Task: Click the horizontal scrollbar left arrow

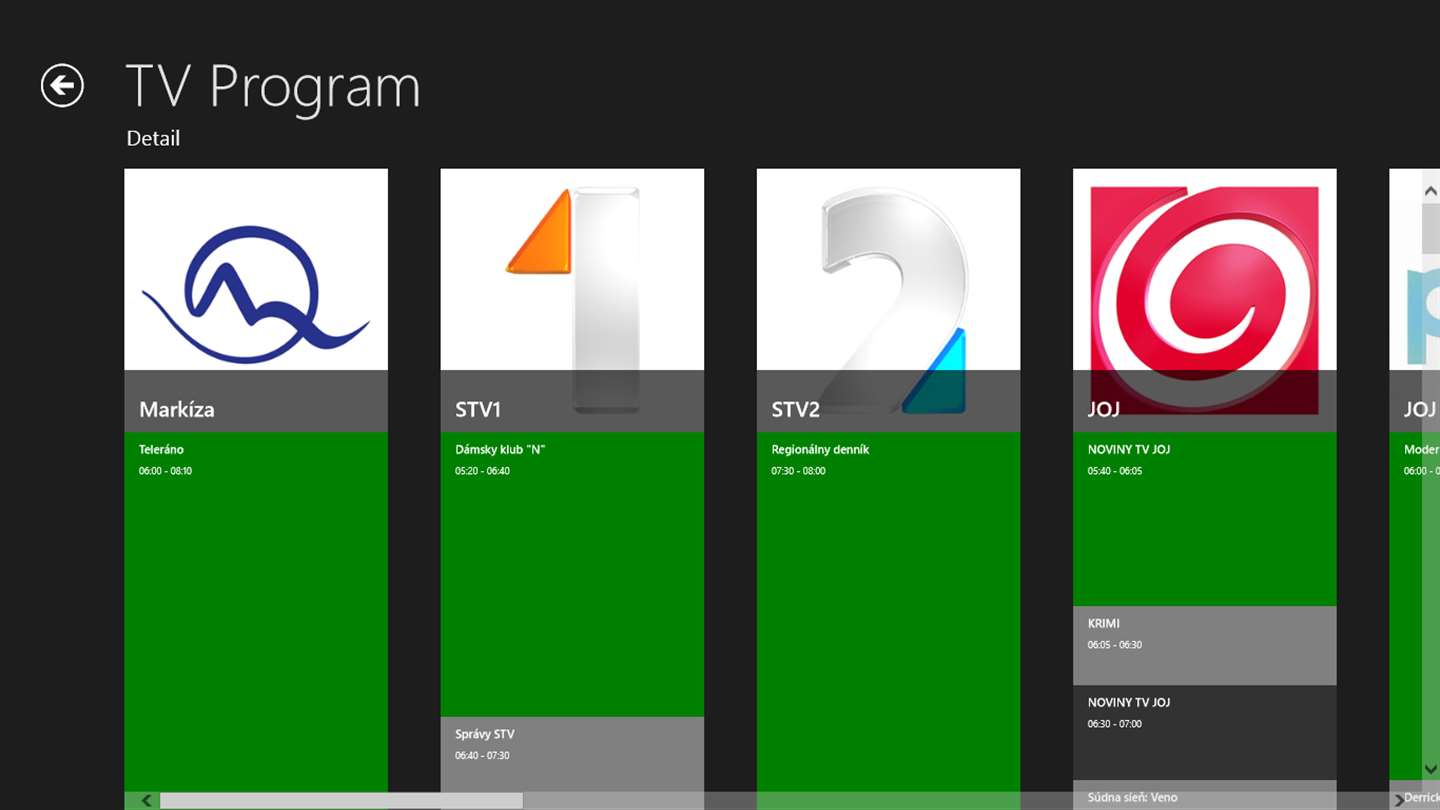Action: click(146, 800)
